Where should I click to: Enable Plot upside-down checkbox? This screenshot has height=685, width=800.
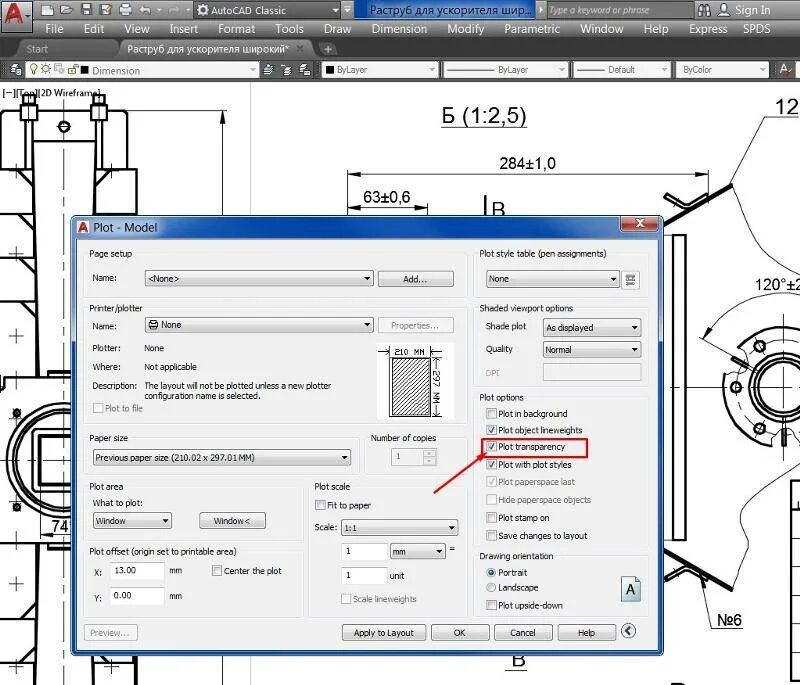coord(491,605)
